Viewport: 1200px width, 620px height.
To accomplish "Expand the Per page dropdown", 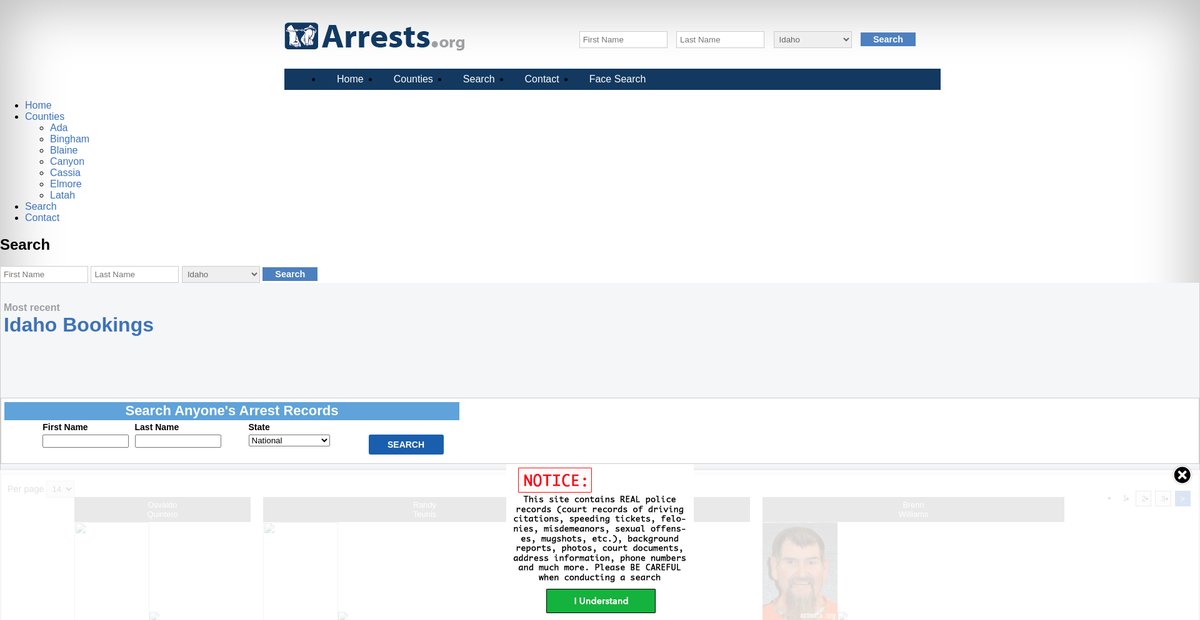I will (x=61, y=489).
